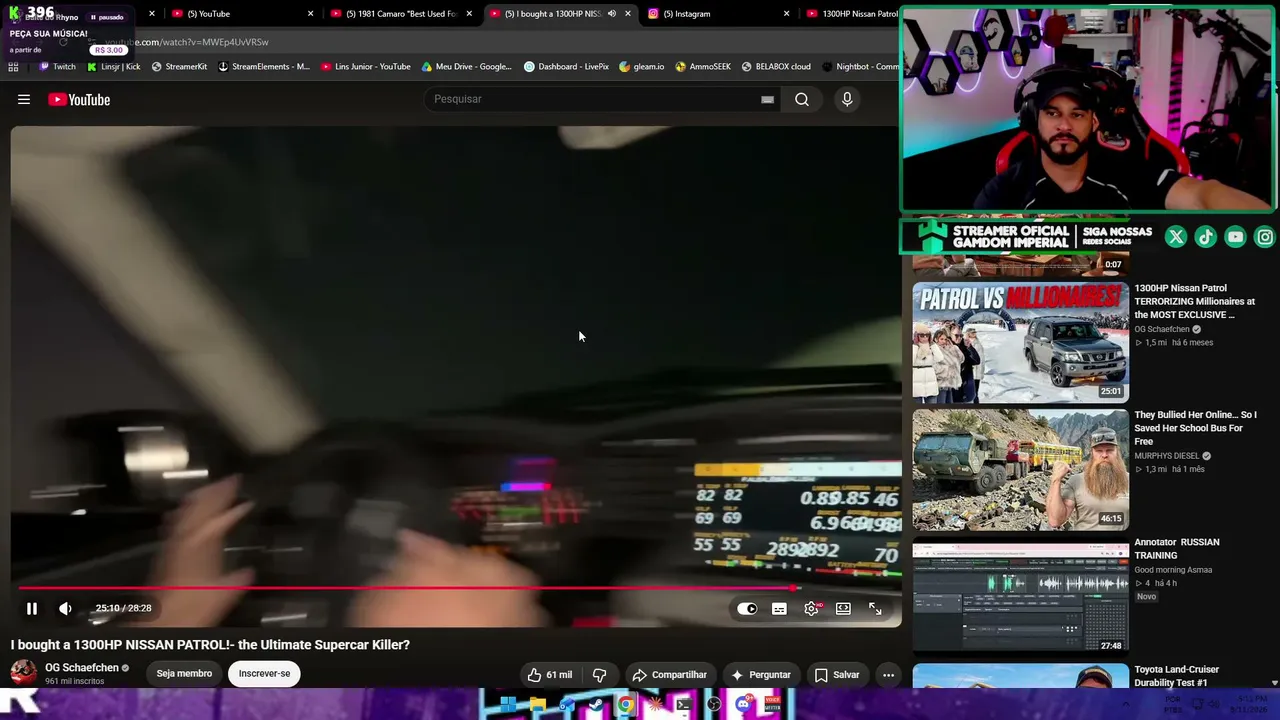Open the YouTube icon in stream overlay

tap(1236, 237)
